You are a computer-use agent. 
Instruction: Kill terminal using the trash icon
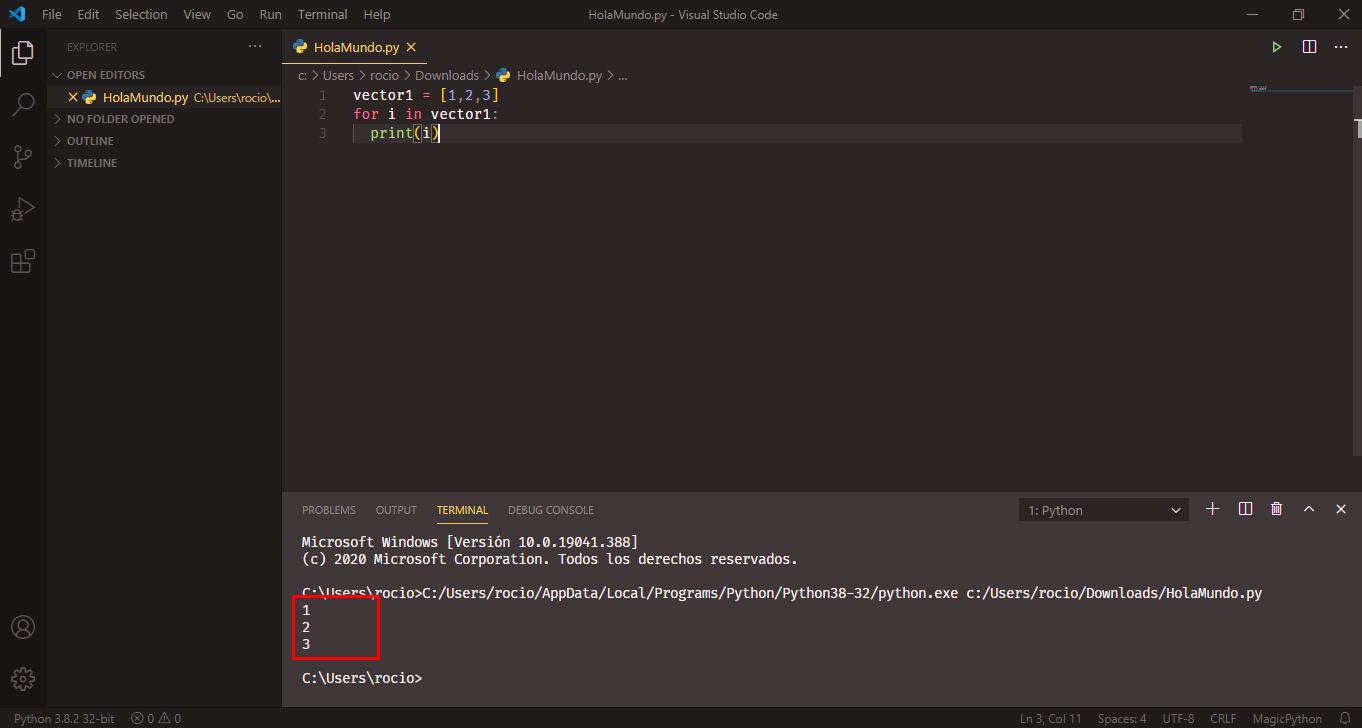pyautogui.click(x=1276, y=509)
